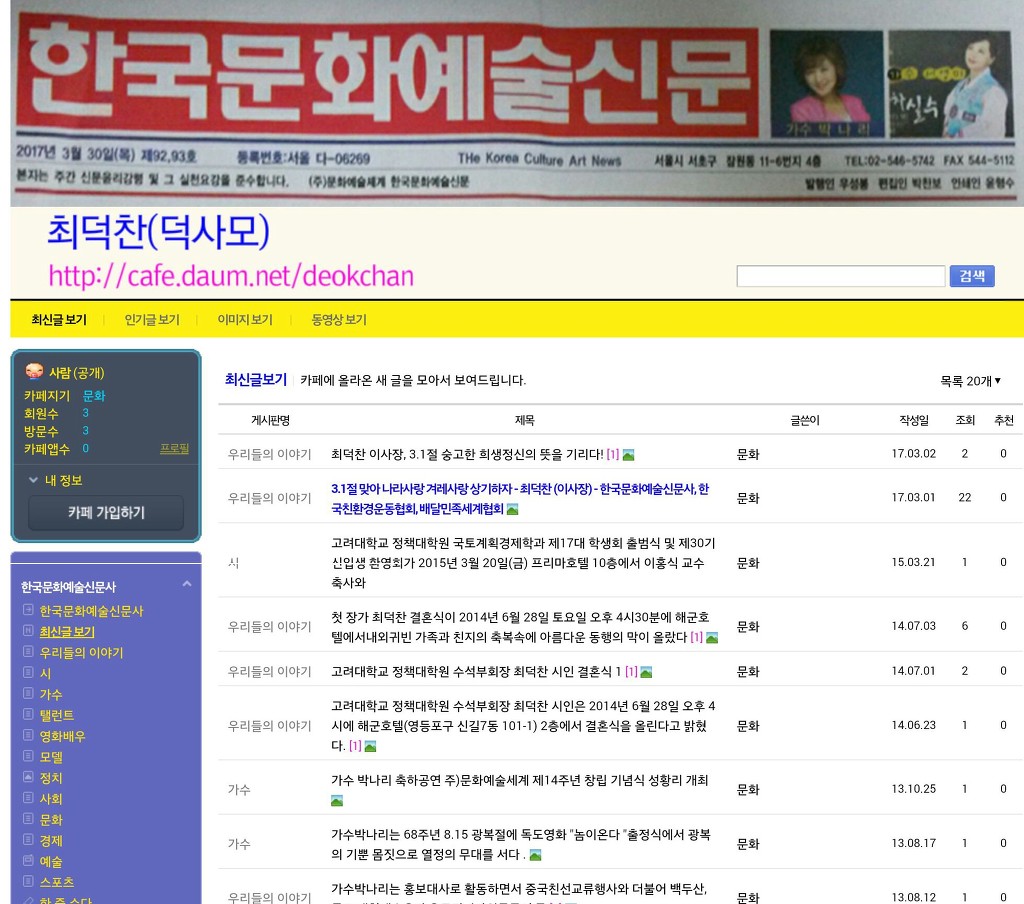Click the icon next to 예술 in sidebar

(x=28, y=861)
